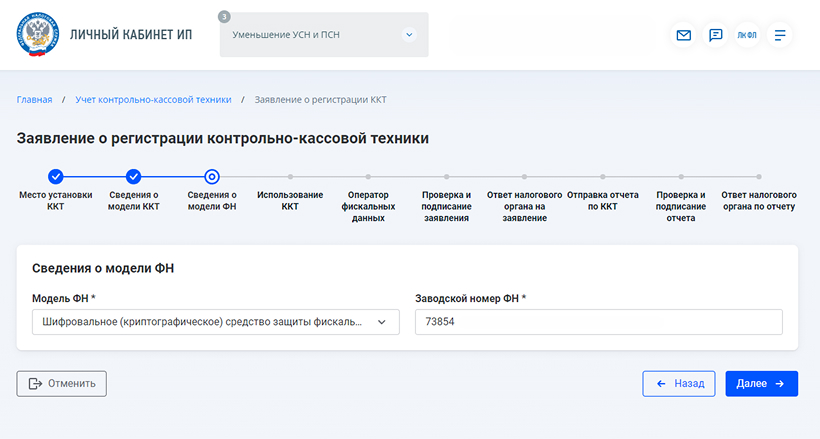This screenshot has width=820, height=439.
Task: Select the Оператор фискальных данных step
Action: tap(368, 205)
